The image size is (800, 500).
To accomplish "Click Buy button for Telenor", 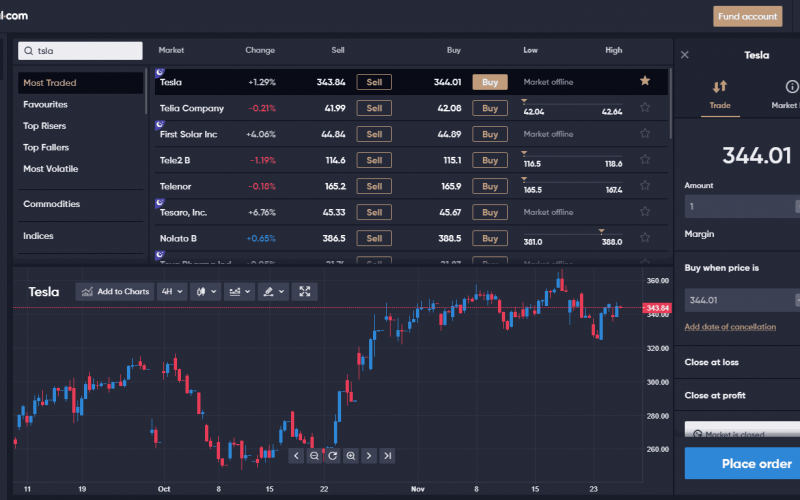I will click(x=490, y=186).
